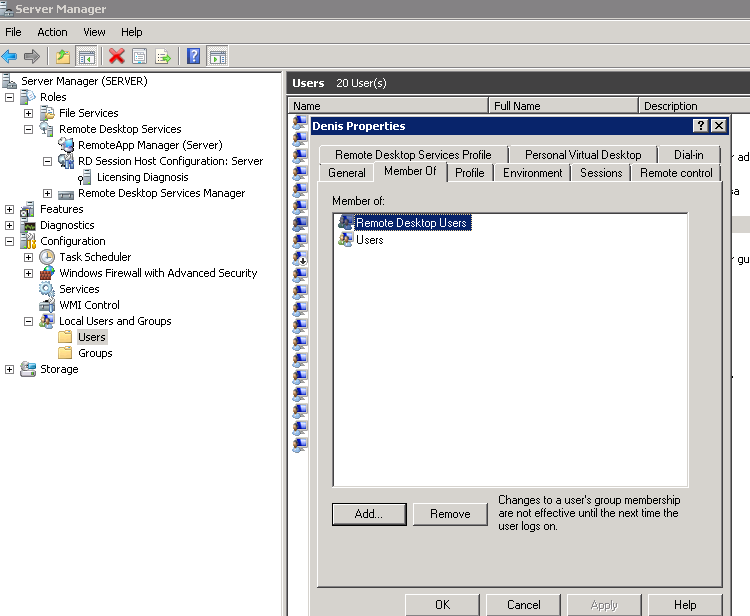This screenshot has width=750, height=616.
Task: Click the Remove button
Action: point(450,514)
